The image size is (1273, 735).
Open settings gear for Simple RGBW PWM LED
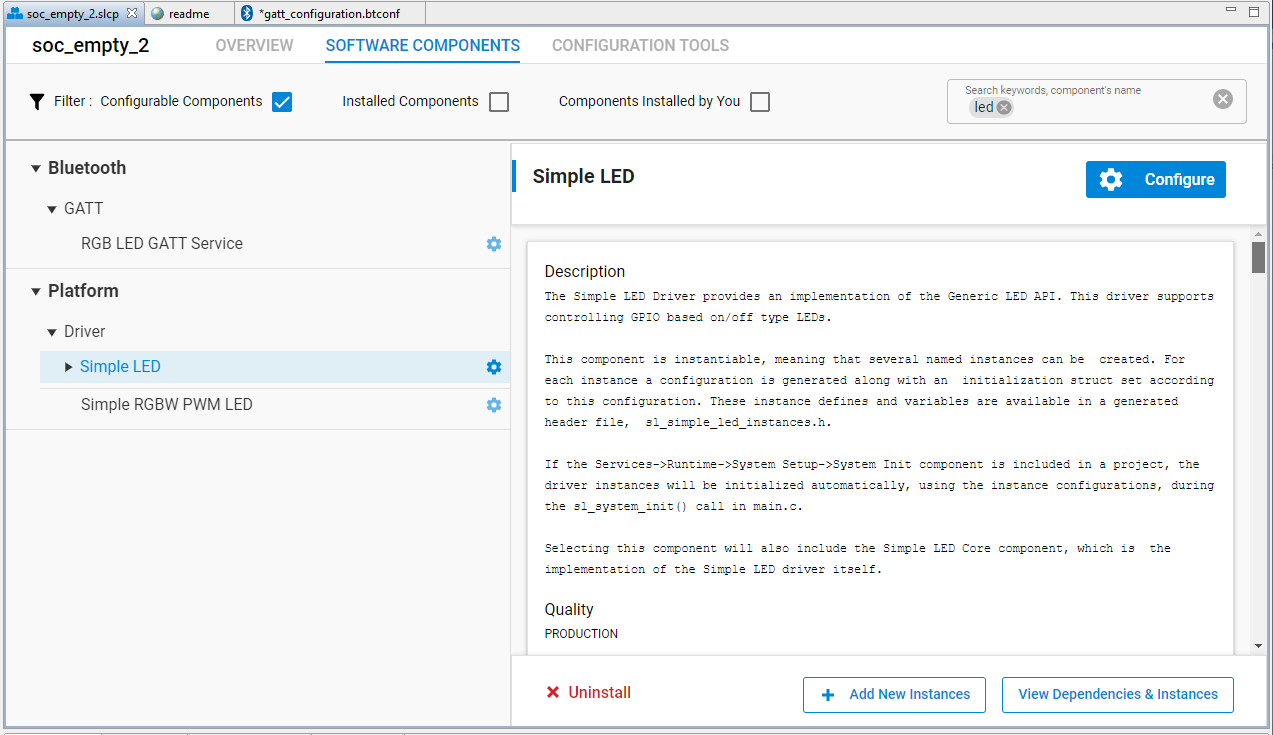click(x=493, y=405)
